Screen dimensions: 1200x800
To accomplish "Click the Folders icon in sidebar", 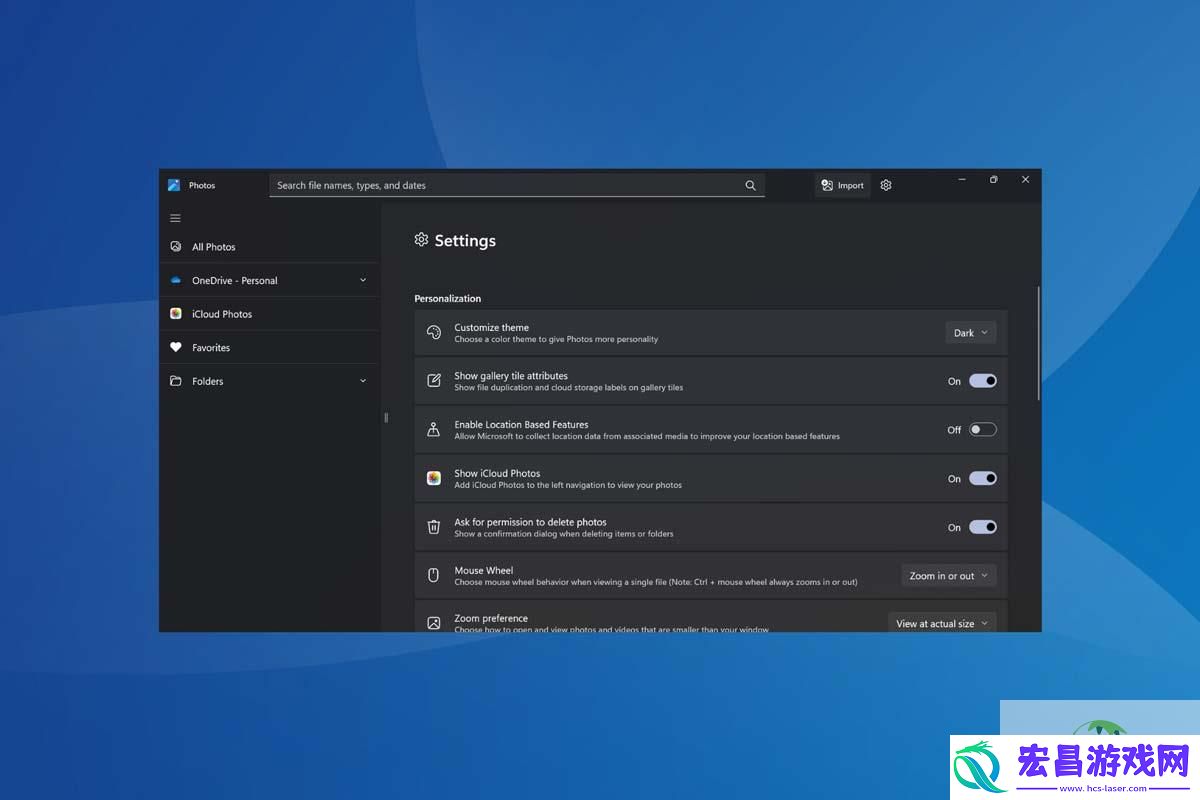I will coord(176,381).
